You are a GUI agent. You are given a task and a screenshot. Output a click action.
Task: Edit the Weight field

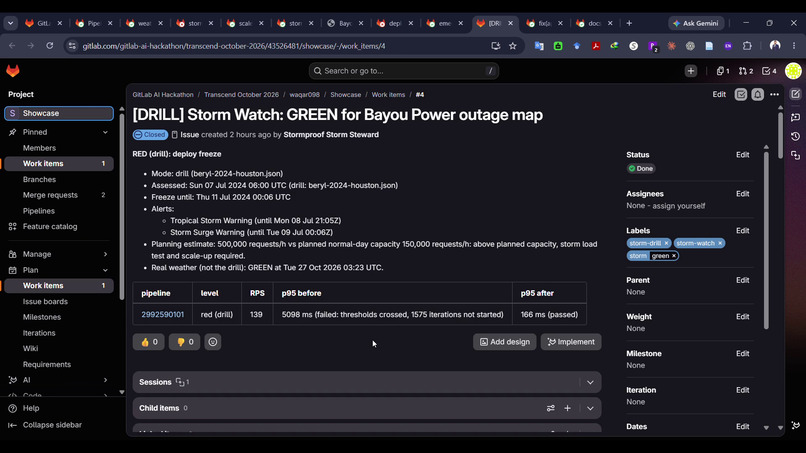point(742,317)
